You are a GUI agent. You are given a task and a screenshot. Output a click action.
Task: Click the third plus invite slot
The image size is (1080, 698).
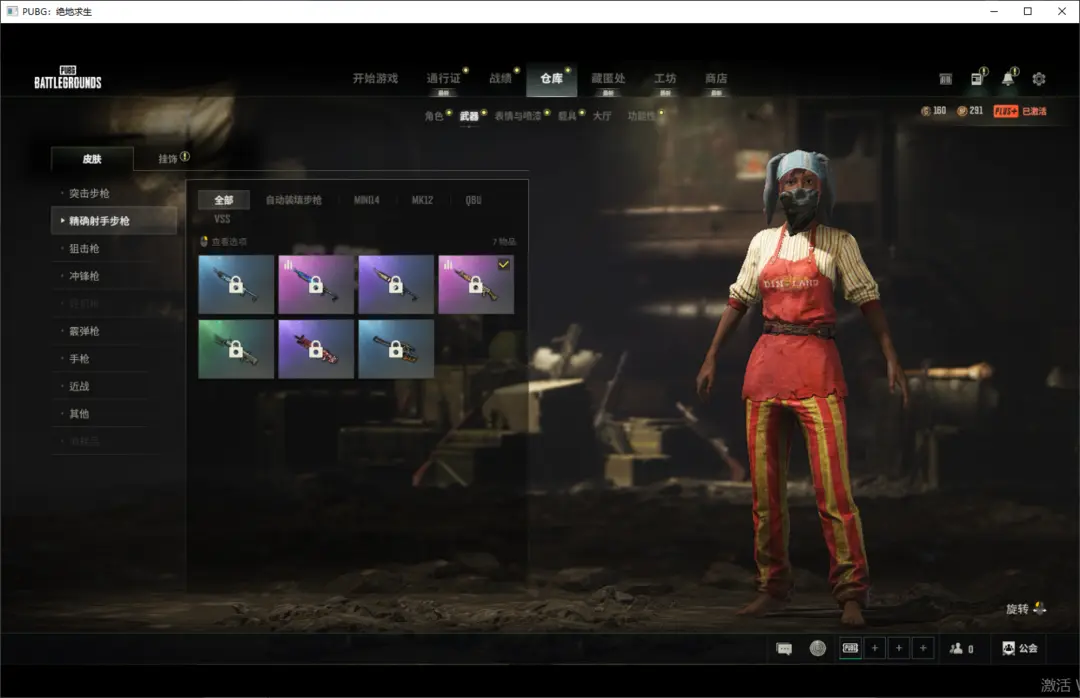pyautogui.click(x=923, y=648)
